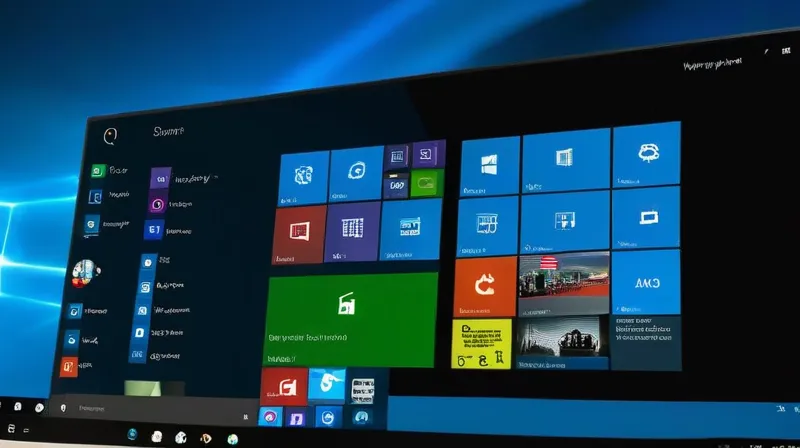Open the blue tile with cloud icon
The height and width of the screenshot is (448, 800).
(646, 154)
